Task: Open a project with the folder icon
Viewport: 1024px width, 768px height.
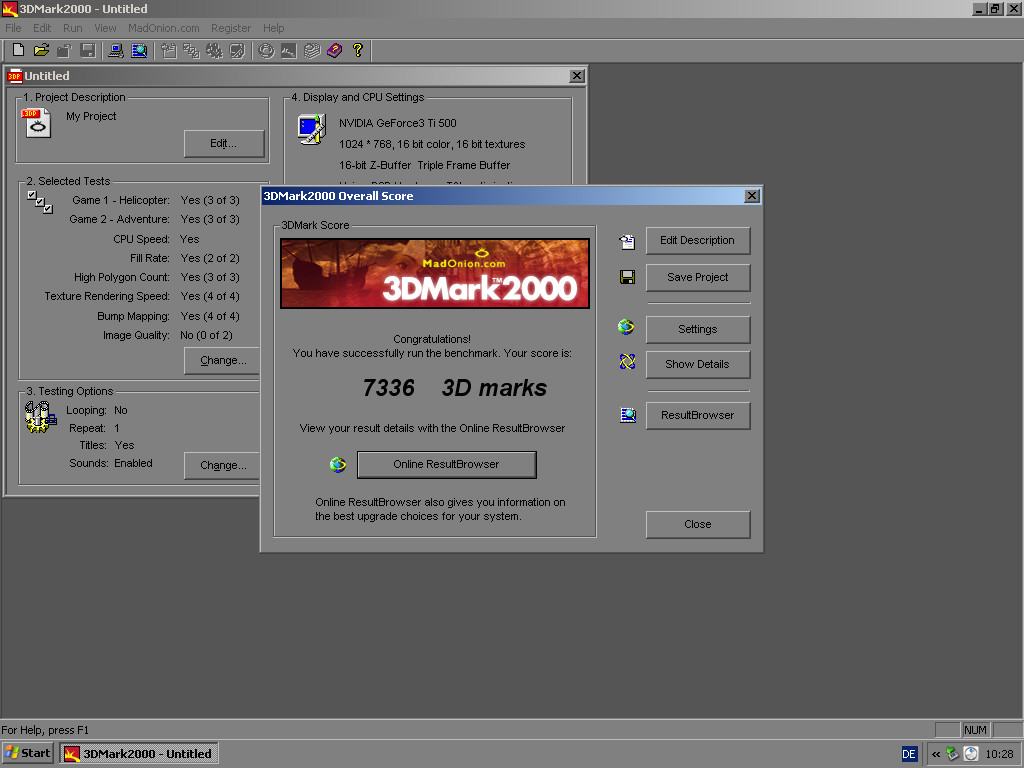Action: point(41,50)
